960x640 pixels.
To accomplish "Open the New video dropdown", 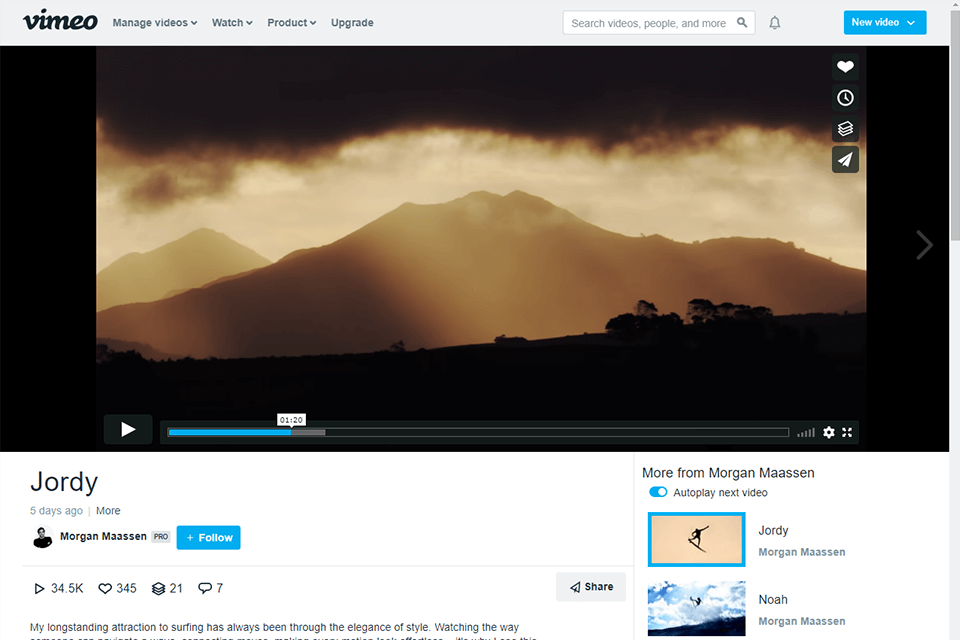I will point(885,21).
